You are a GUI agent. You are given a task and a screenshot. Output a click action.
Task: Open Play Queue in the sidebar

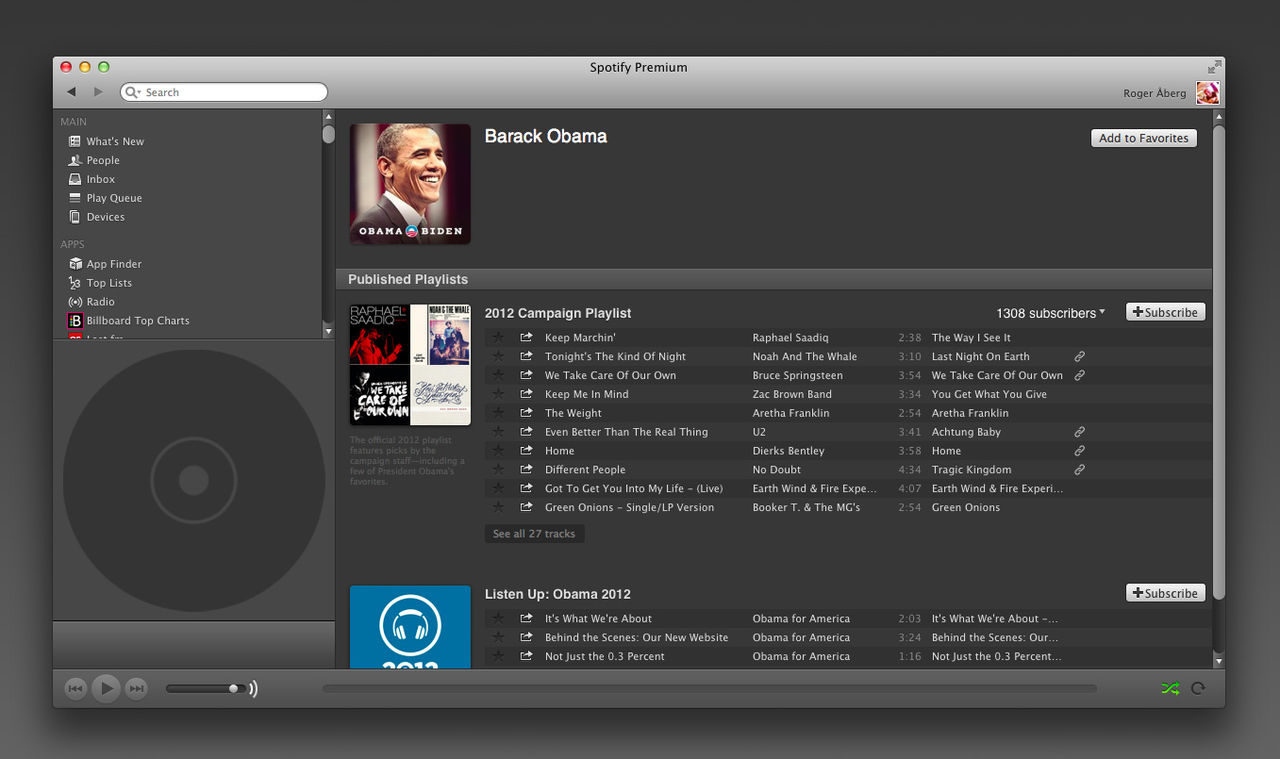click(105, 198)
